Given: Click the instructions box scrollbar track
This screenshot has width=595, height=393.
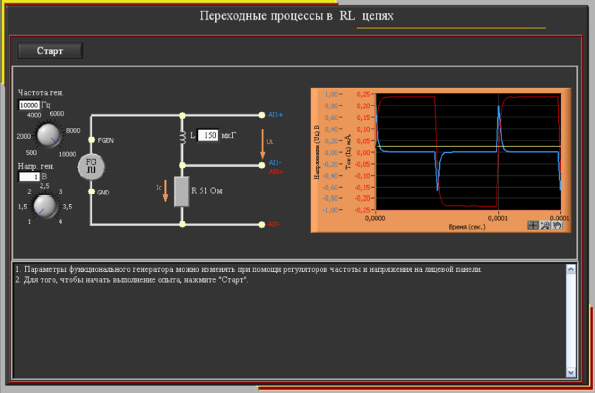Looking at the screenshot, I should coord(571,321).
